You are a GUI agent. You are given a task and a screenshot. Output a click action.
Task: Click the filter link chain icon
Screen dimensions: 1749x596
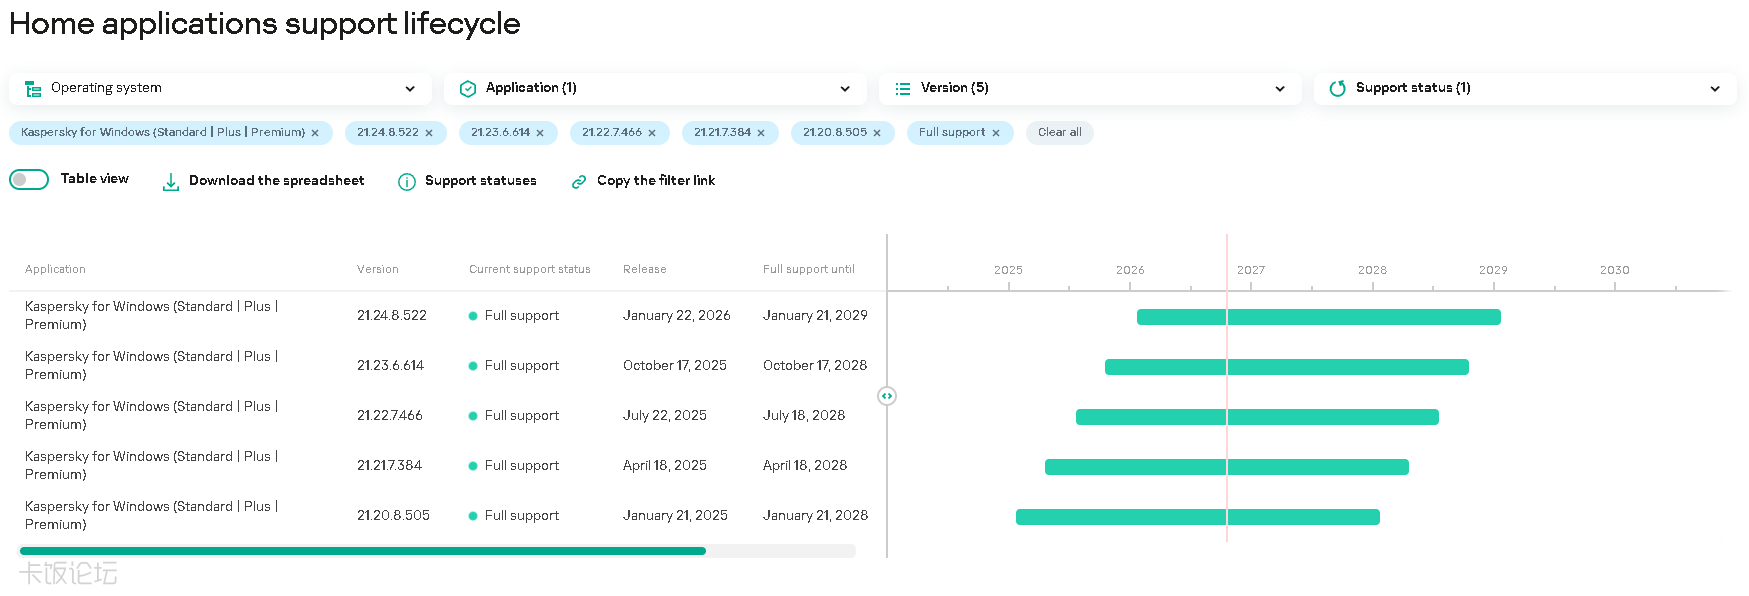pos(579,182)
